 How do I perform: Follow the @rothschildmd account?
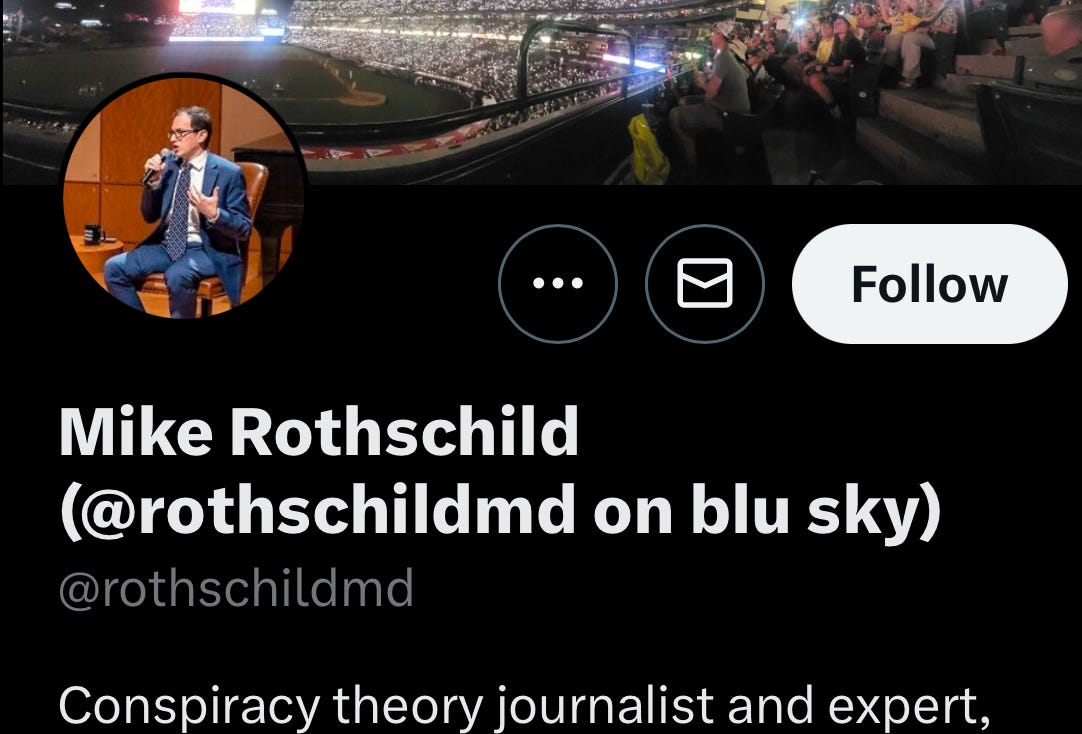pyautogui.click(x=929, y=284)
